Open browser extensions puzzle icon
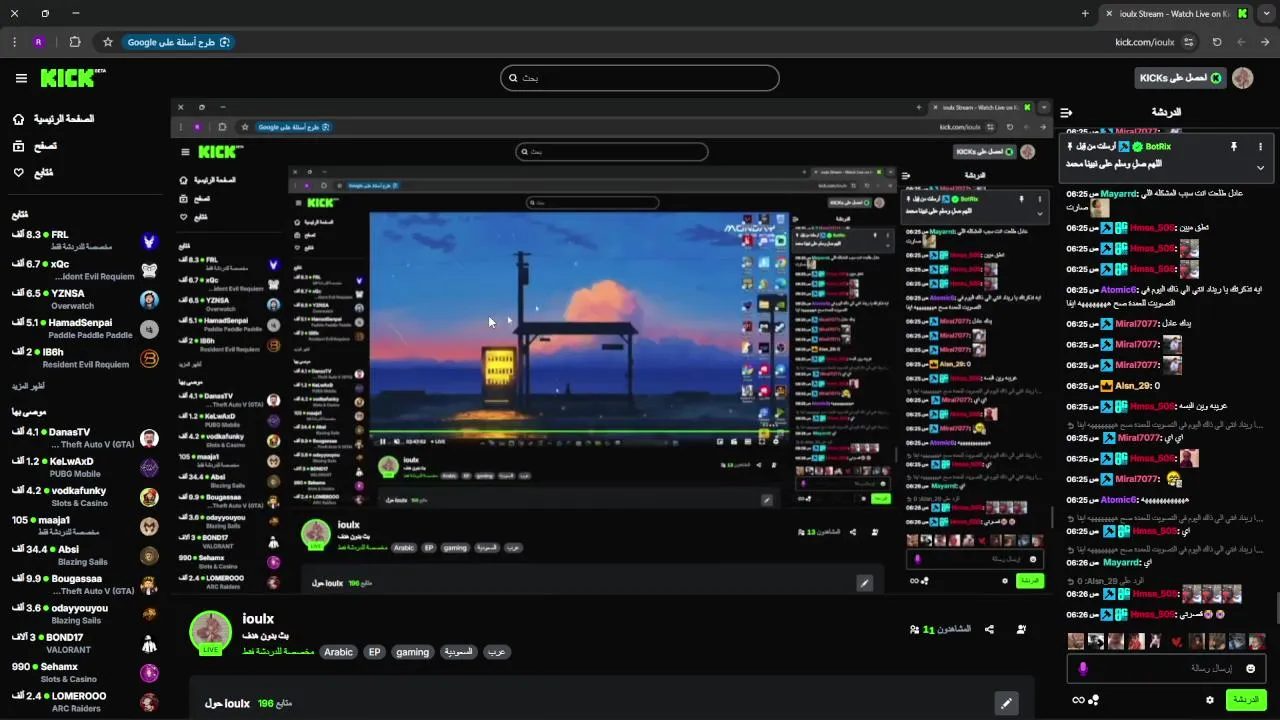Screen dimensions: 1280x720 point(75,42)
